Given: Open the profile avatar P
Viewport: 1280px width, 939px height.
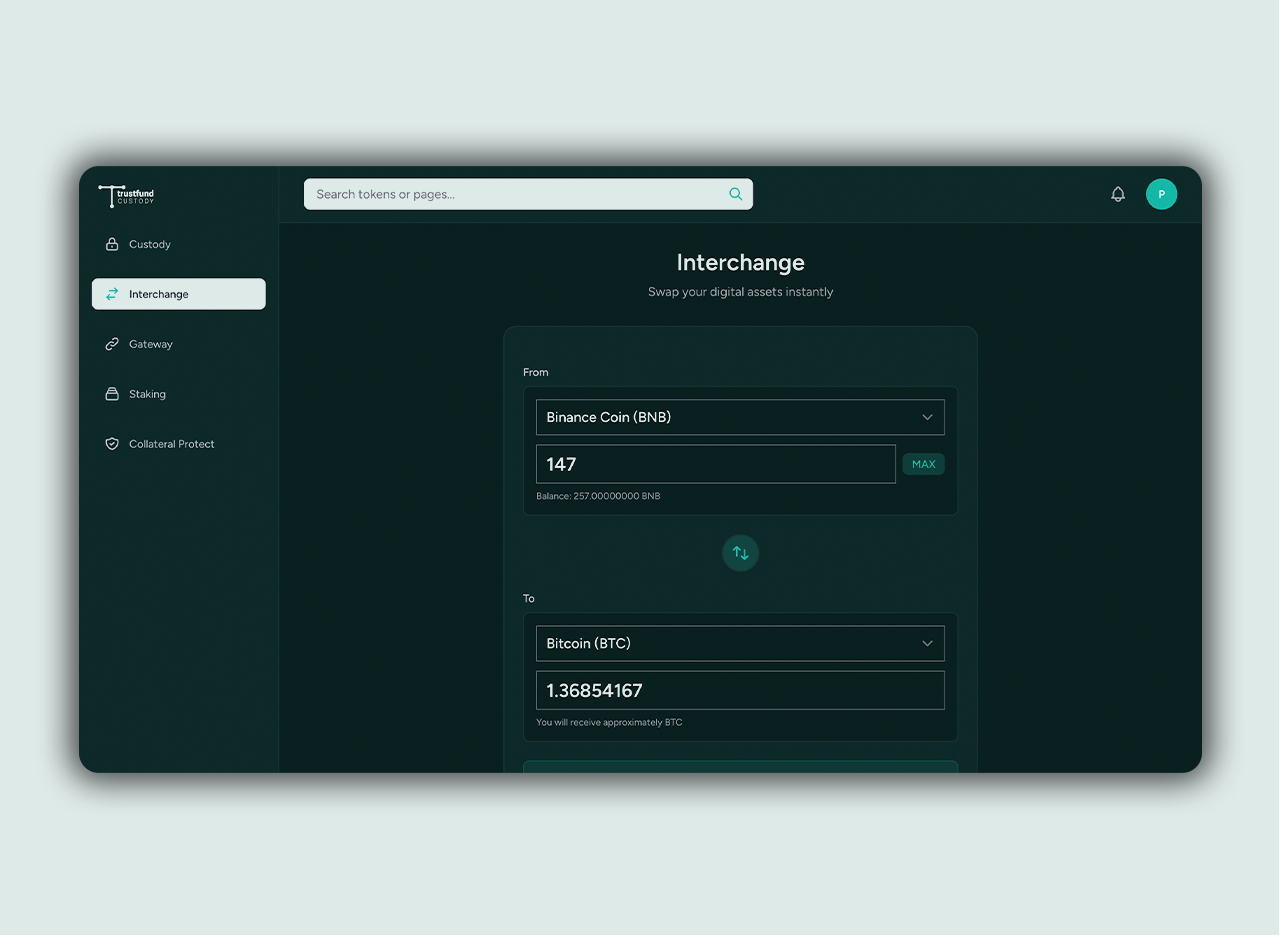Looking at the screenshot, I should (x=1161, y=194).
